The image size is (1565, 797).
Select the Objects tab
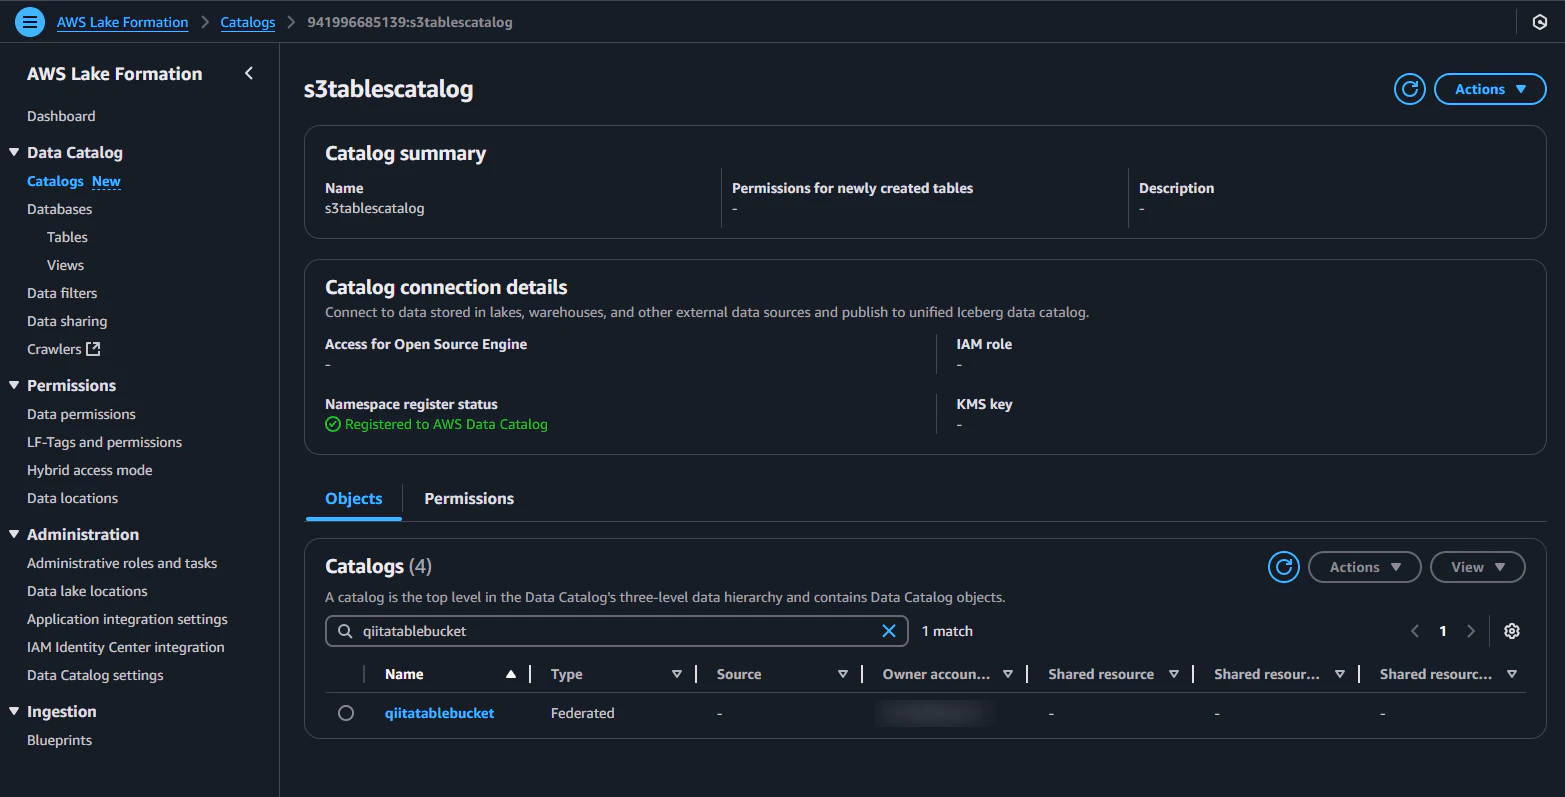354,498
